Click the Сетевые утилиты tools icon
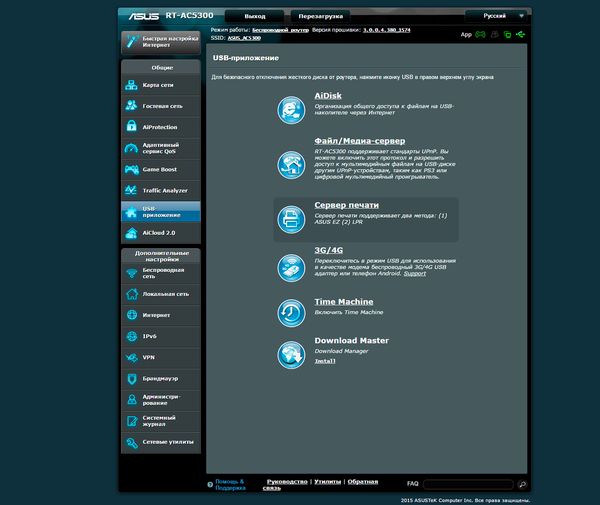The image size is (600, 505). [x=132, y=443]
